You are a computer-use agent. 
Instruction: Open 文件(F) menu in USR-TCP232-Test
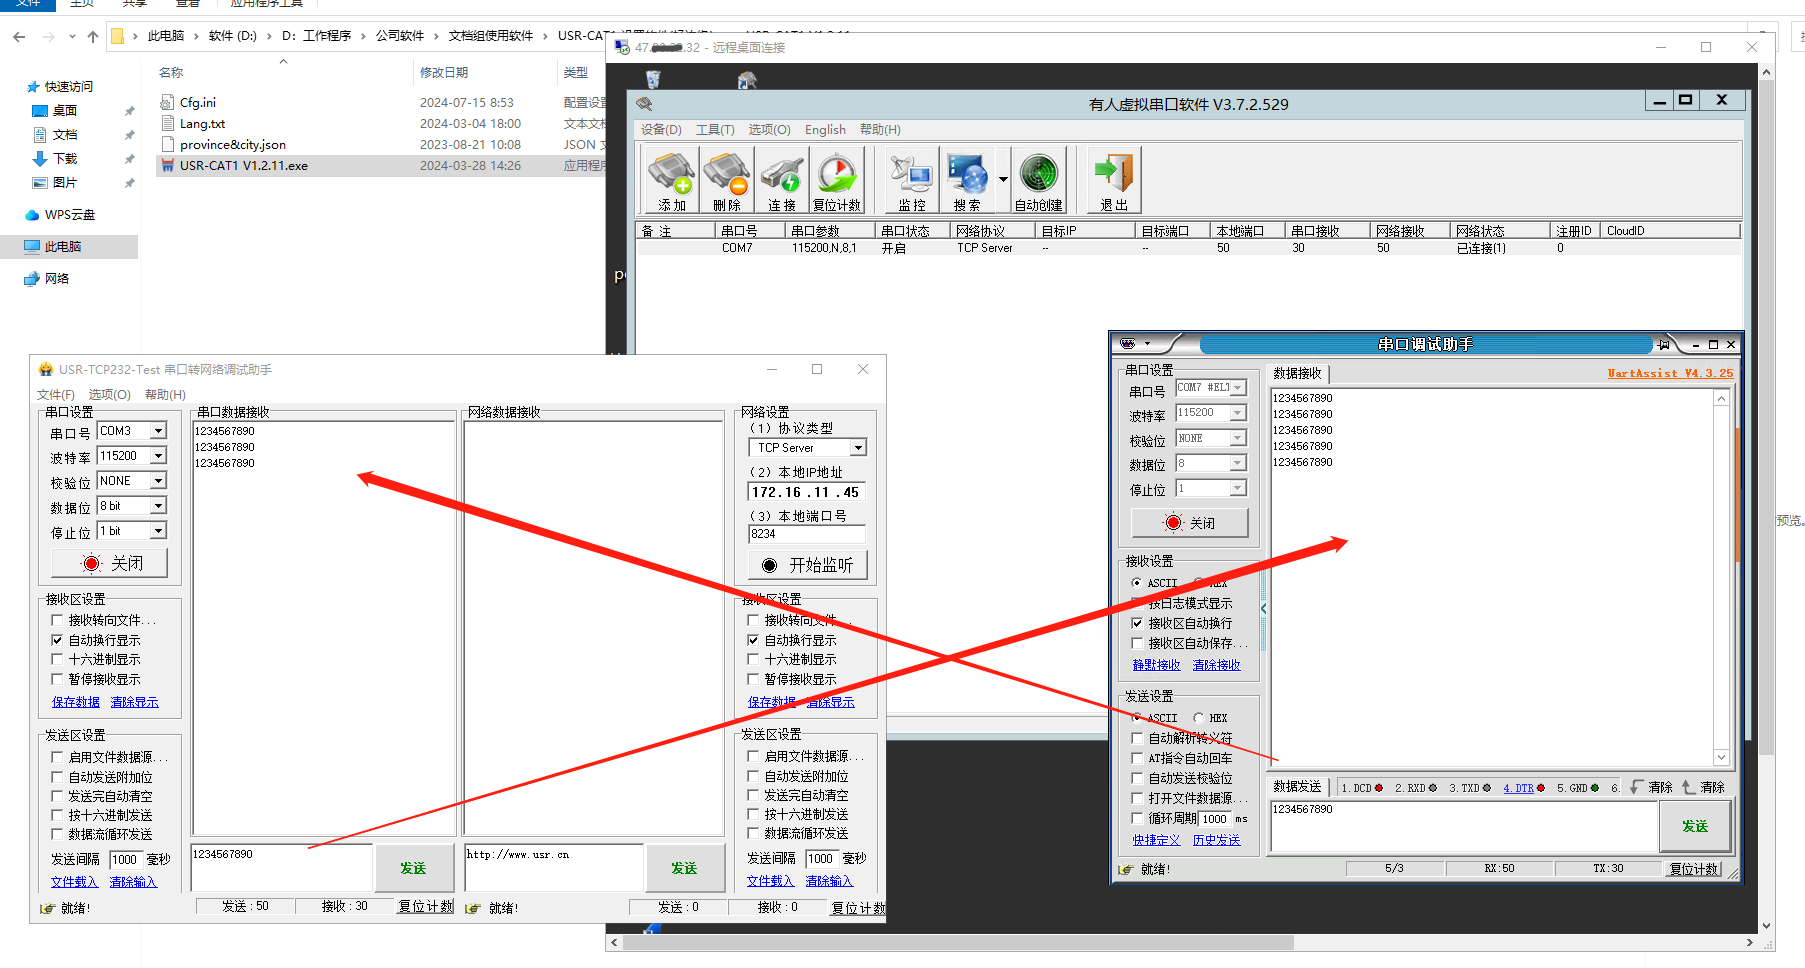56,395
